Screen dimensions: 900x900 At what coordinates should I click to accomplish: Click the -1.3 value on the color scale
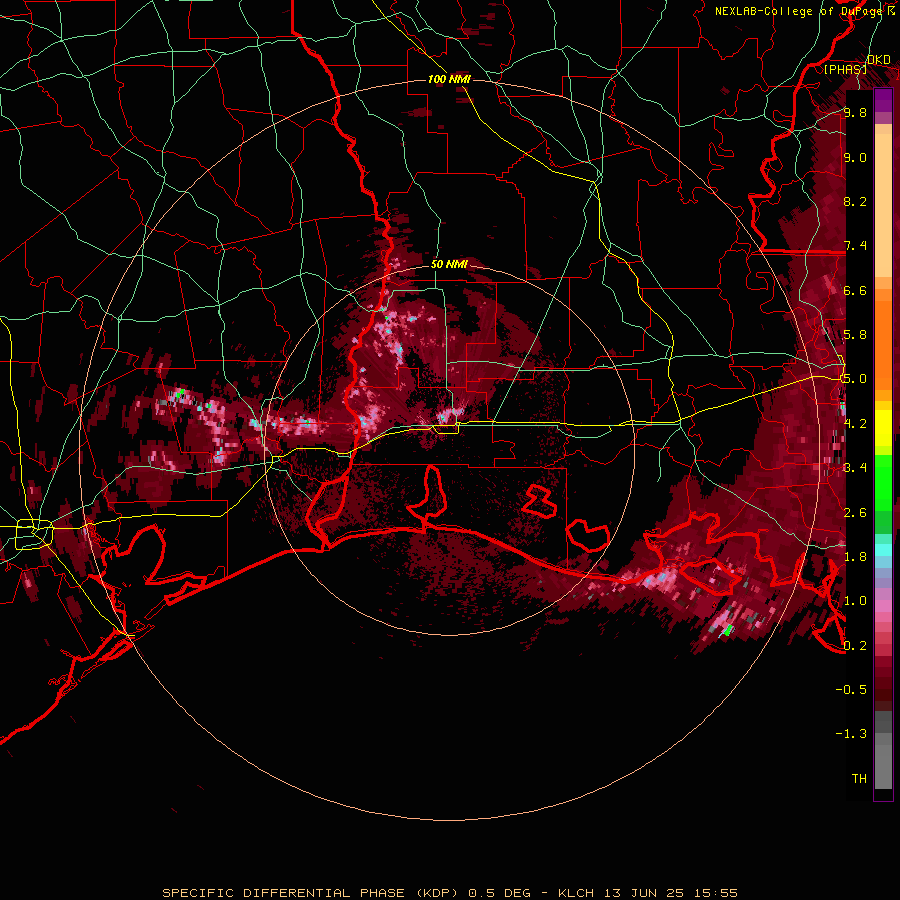[851, 734]
